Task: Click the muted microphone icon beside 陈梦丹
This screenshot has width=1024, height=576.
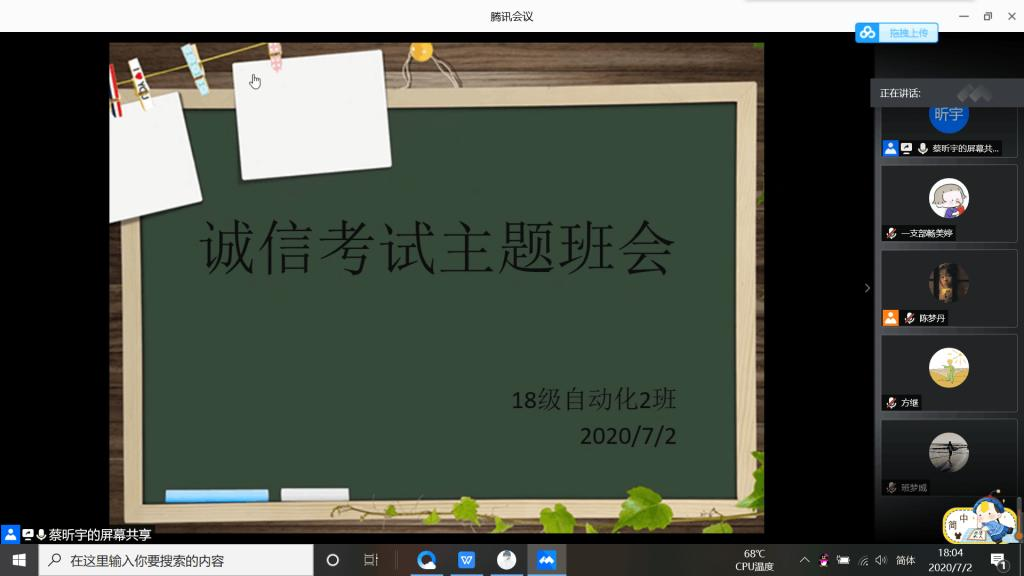Action: (909, 318)
